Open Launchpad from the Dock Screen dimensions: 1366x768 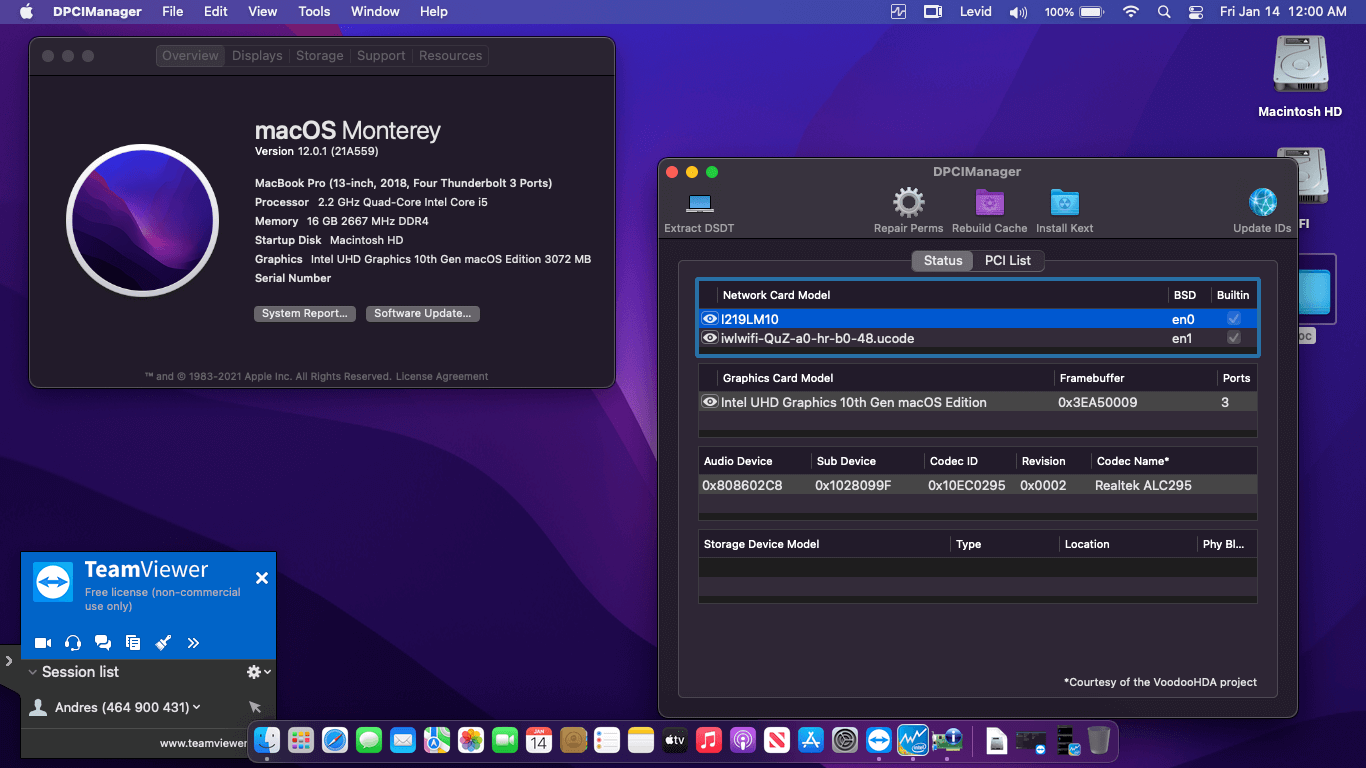click(x=301, y=740)
